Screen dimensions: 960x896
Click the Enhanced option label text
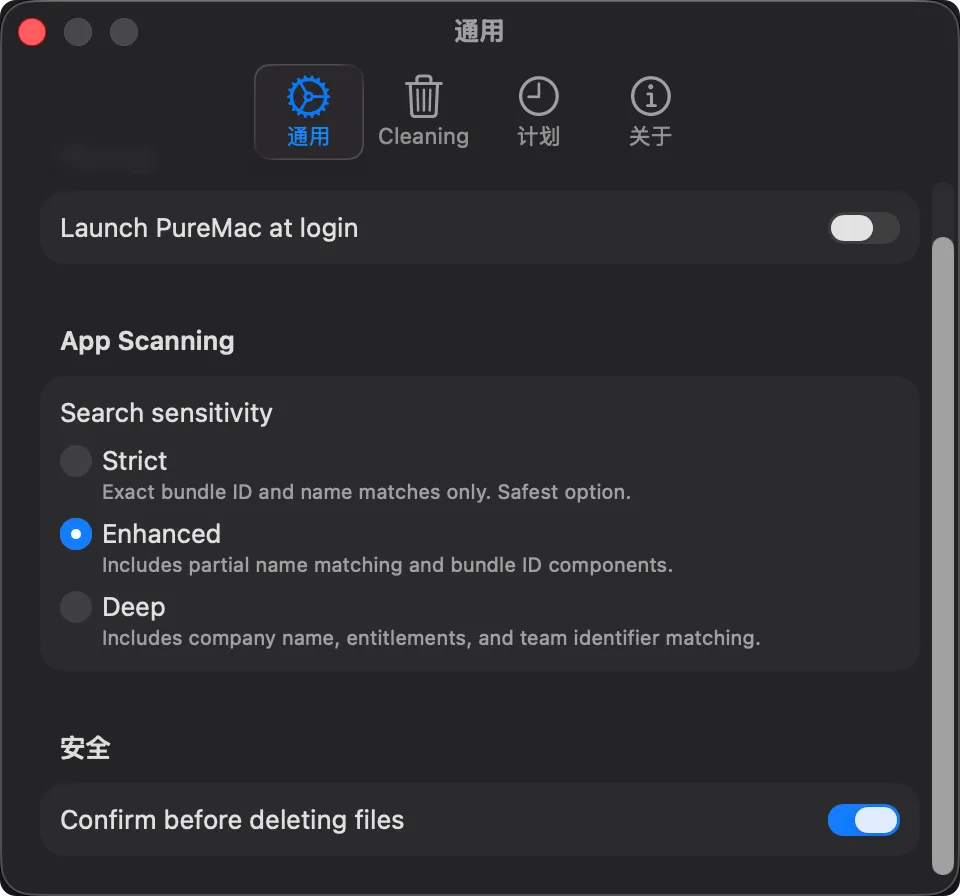pyautogui.click(x=162, y=534)
